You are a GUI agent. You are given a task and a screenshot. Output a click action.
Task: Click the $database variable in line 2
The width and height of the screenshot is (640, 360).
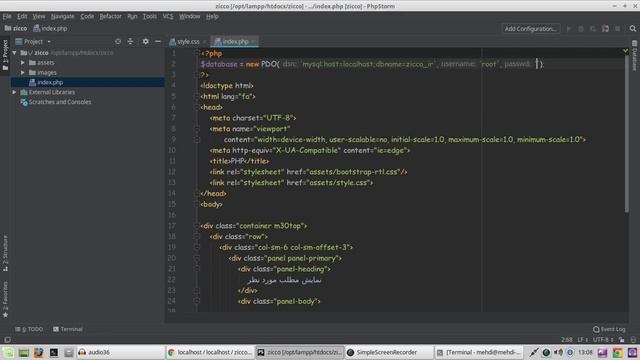[x=219, y=64]
